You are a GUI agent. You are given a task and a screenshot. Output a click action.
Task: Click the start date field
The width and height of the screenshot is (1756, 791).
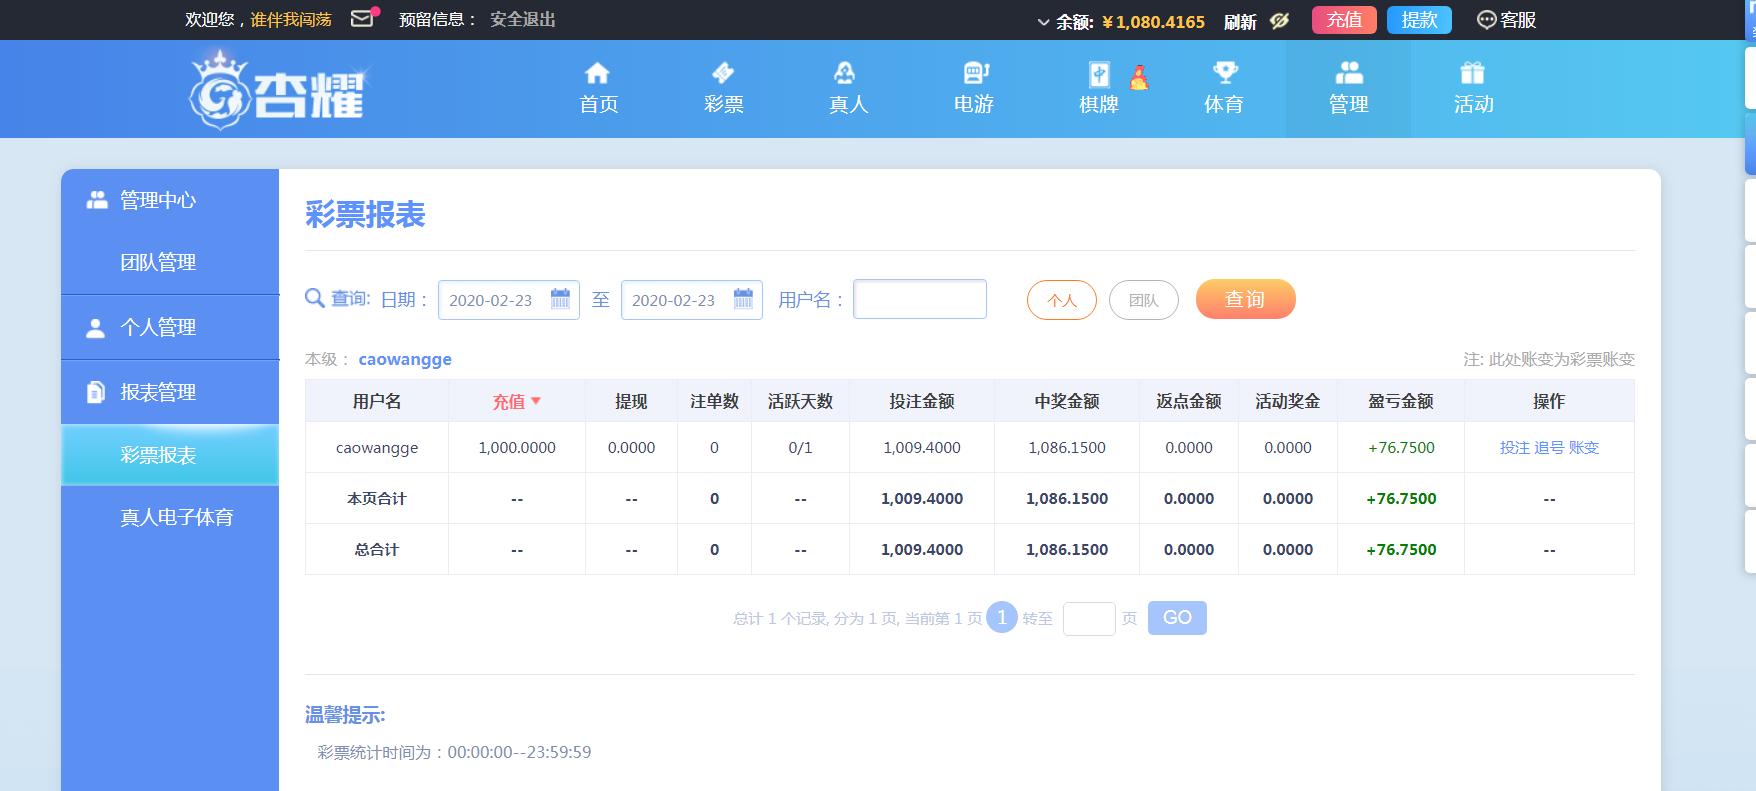click(x=509, y=300)
